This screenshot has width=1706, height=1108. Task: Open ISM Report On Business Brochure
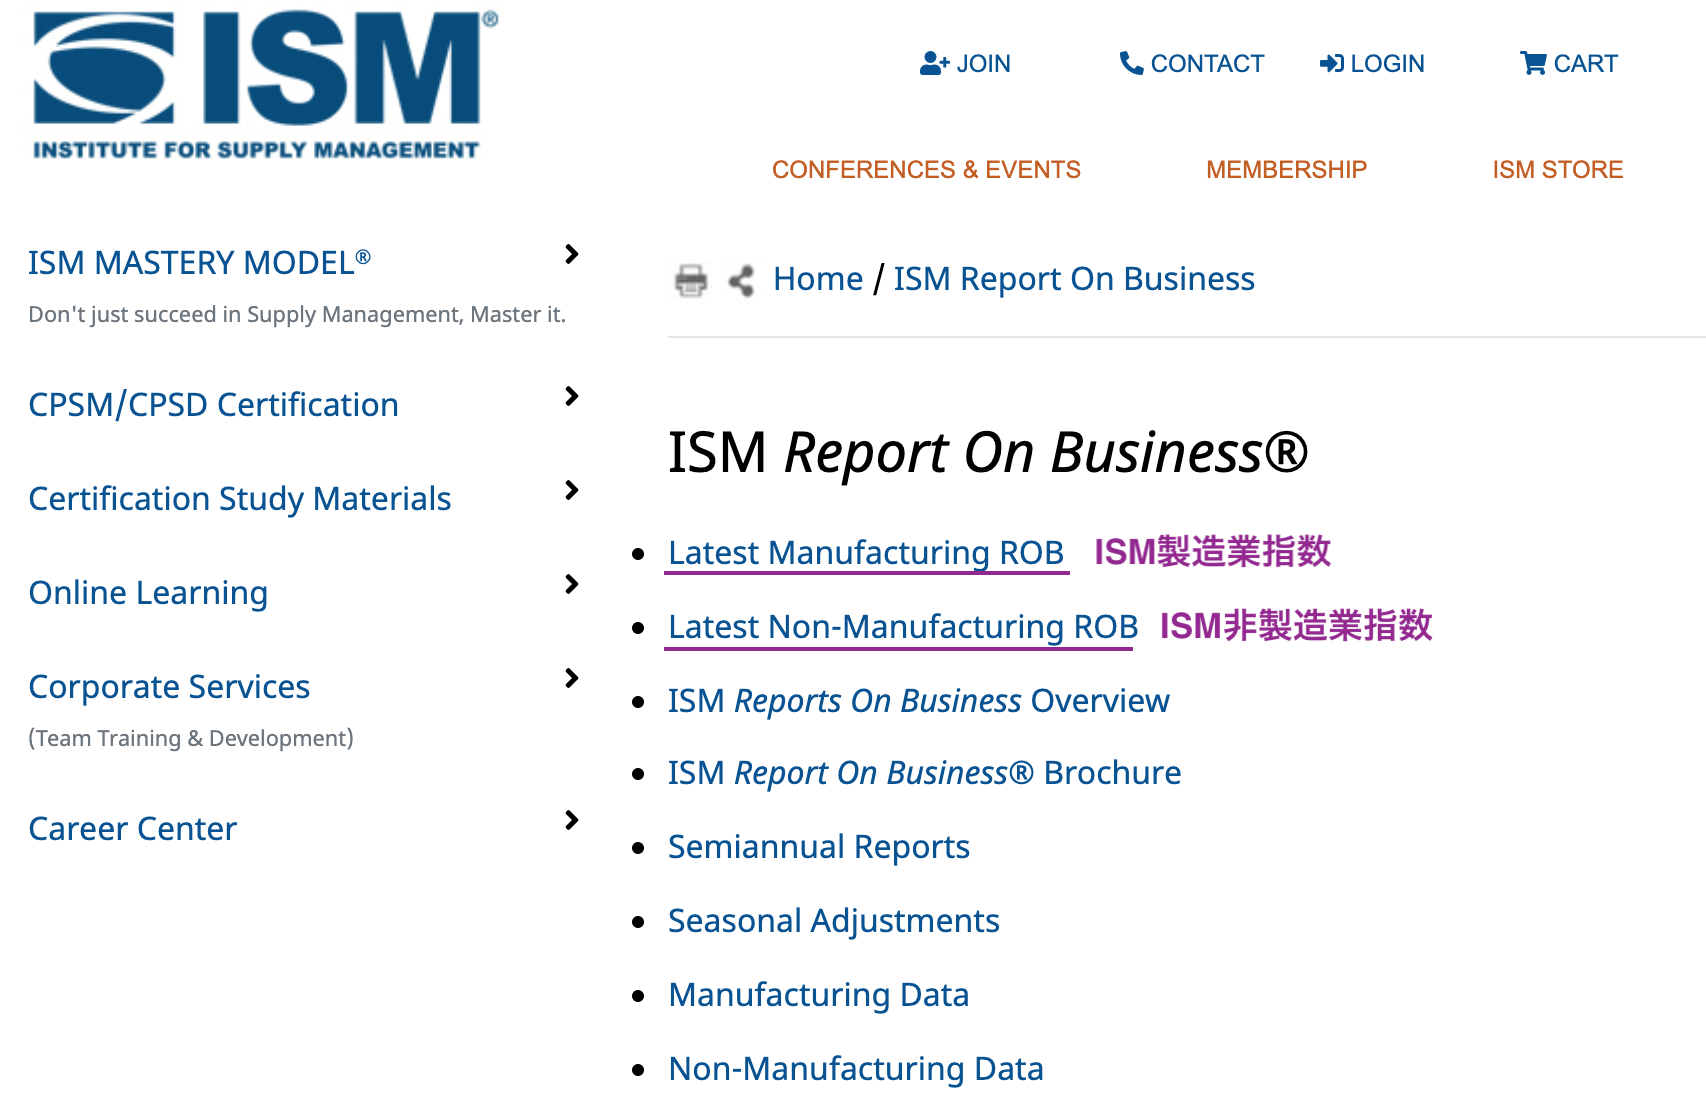(x=924, y=773)
